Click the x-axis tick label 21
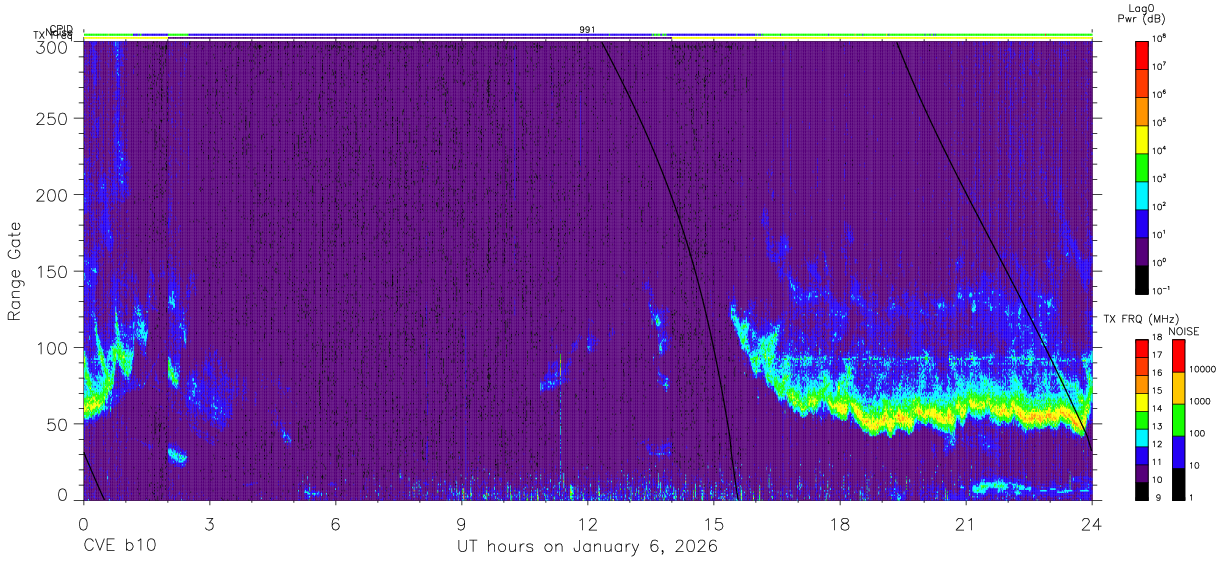 click(x=966, y=523)
